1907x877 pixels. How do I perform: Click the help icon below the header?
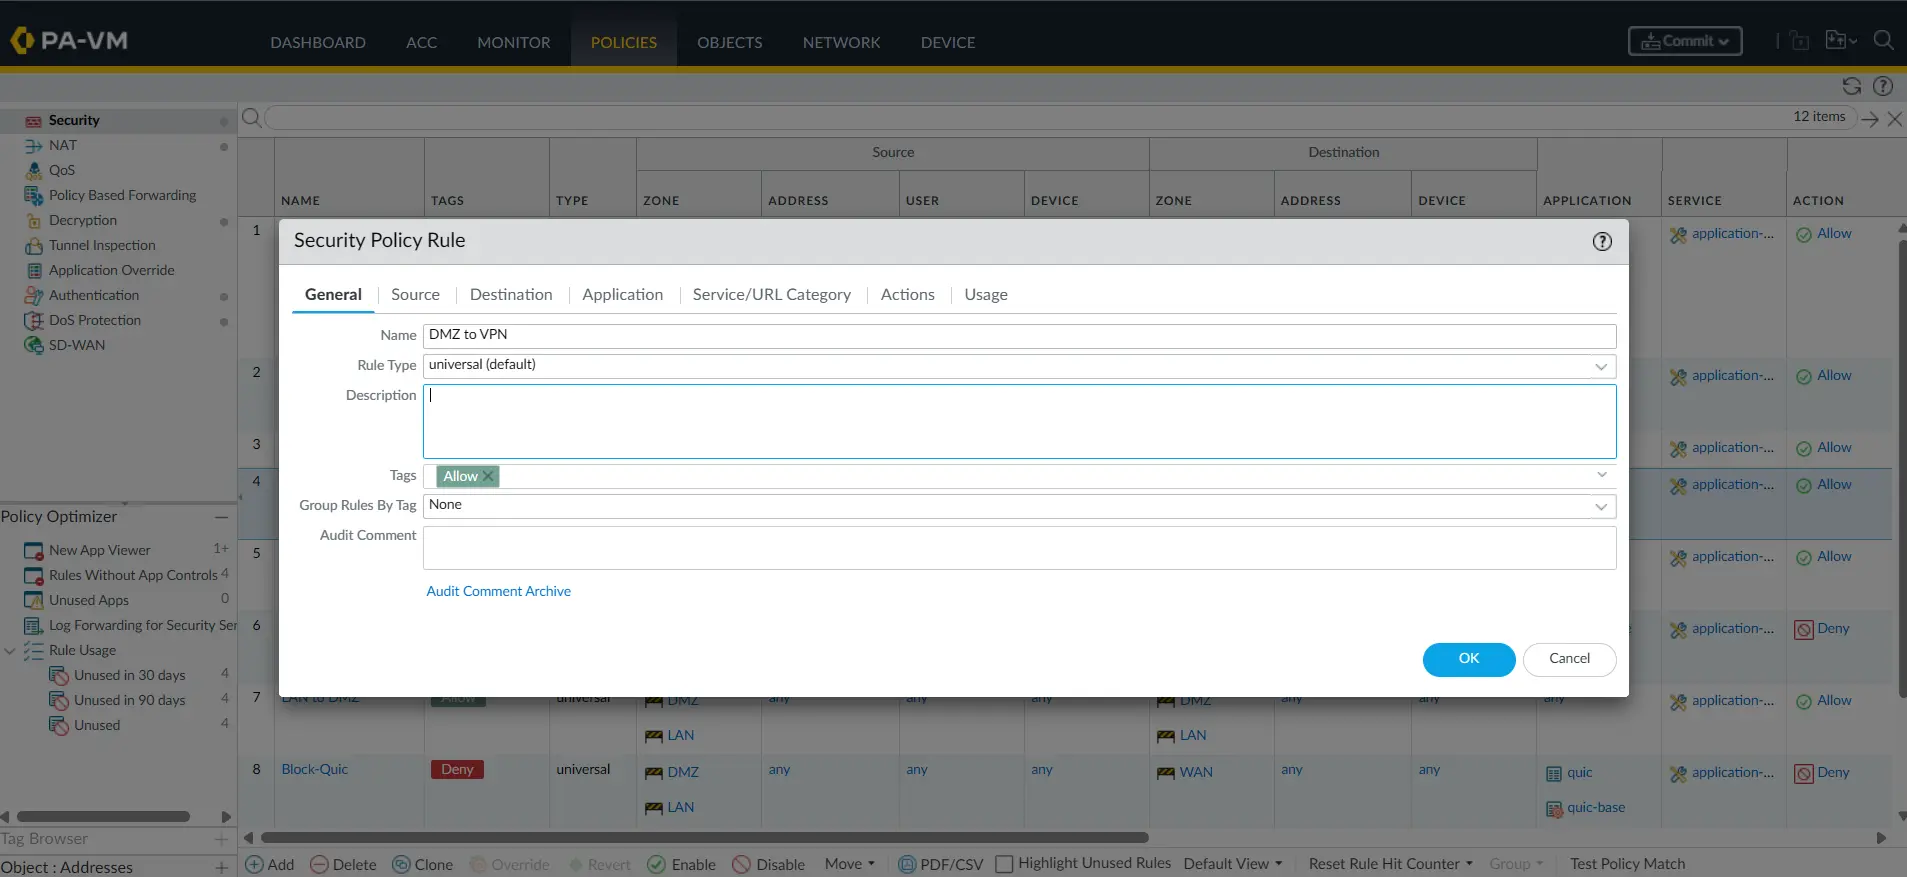click(x=1883, y=86)
